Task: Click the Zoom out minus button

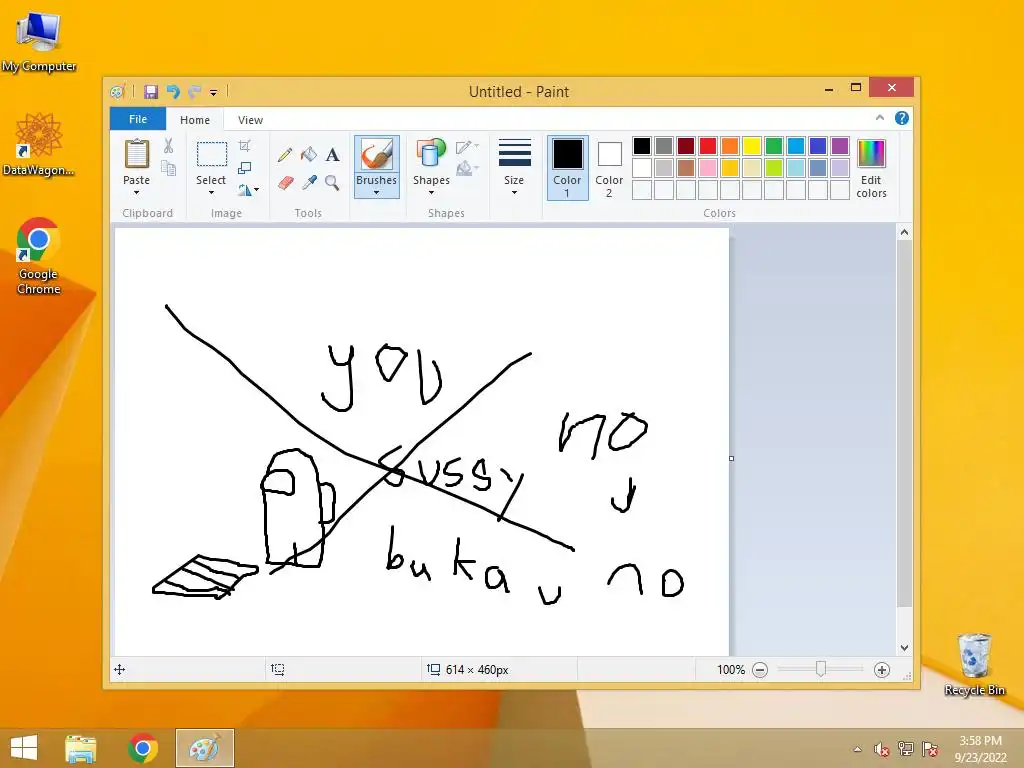Action: click(x=760, y=669)
